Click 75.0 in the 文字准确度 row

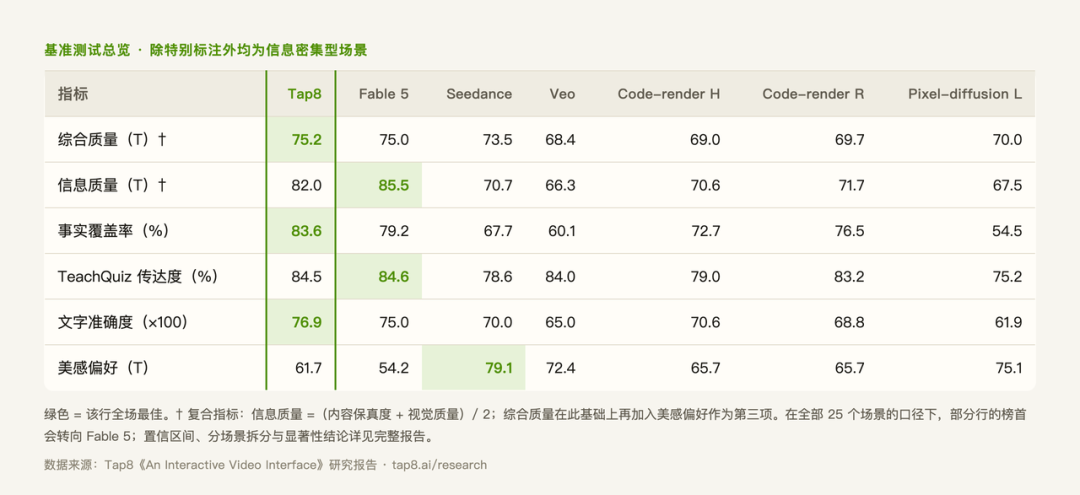click(x=394, y=322)
